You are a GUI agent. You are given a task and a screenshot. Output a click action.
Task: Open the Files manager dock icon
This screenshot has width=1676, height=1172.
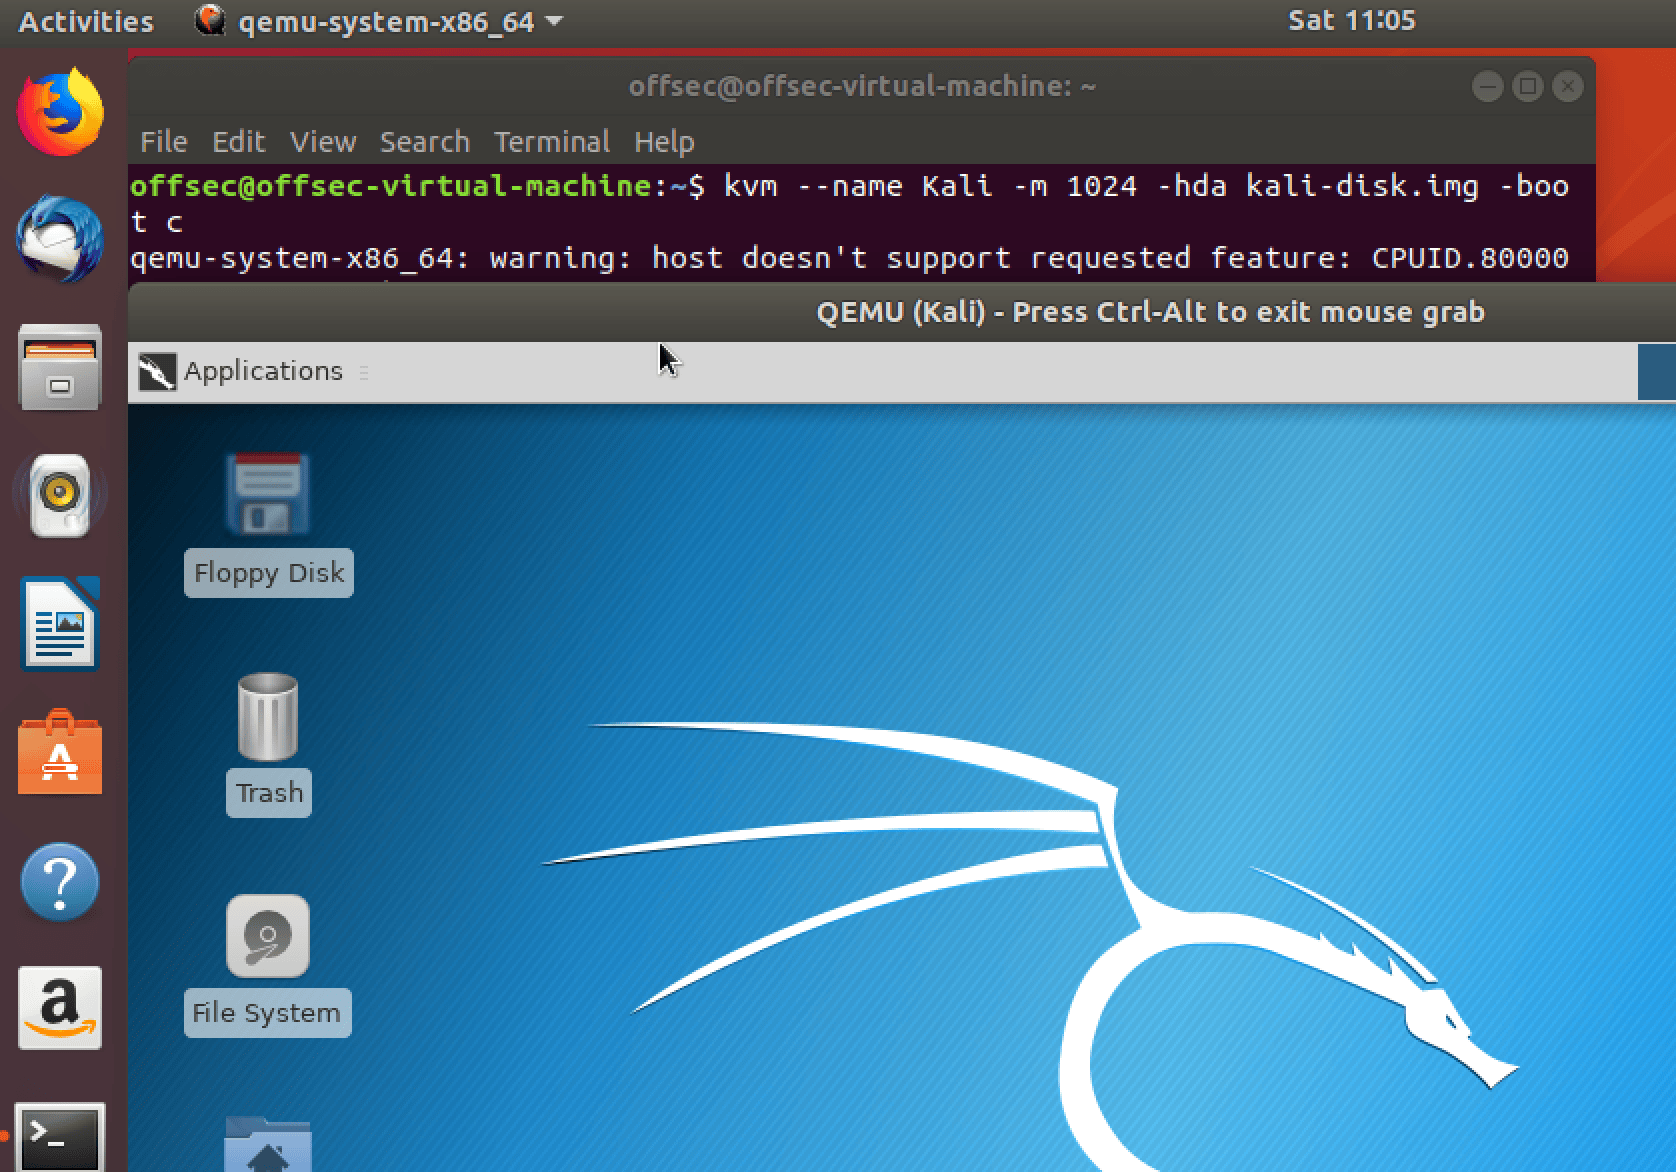60,368
